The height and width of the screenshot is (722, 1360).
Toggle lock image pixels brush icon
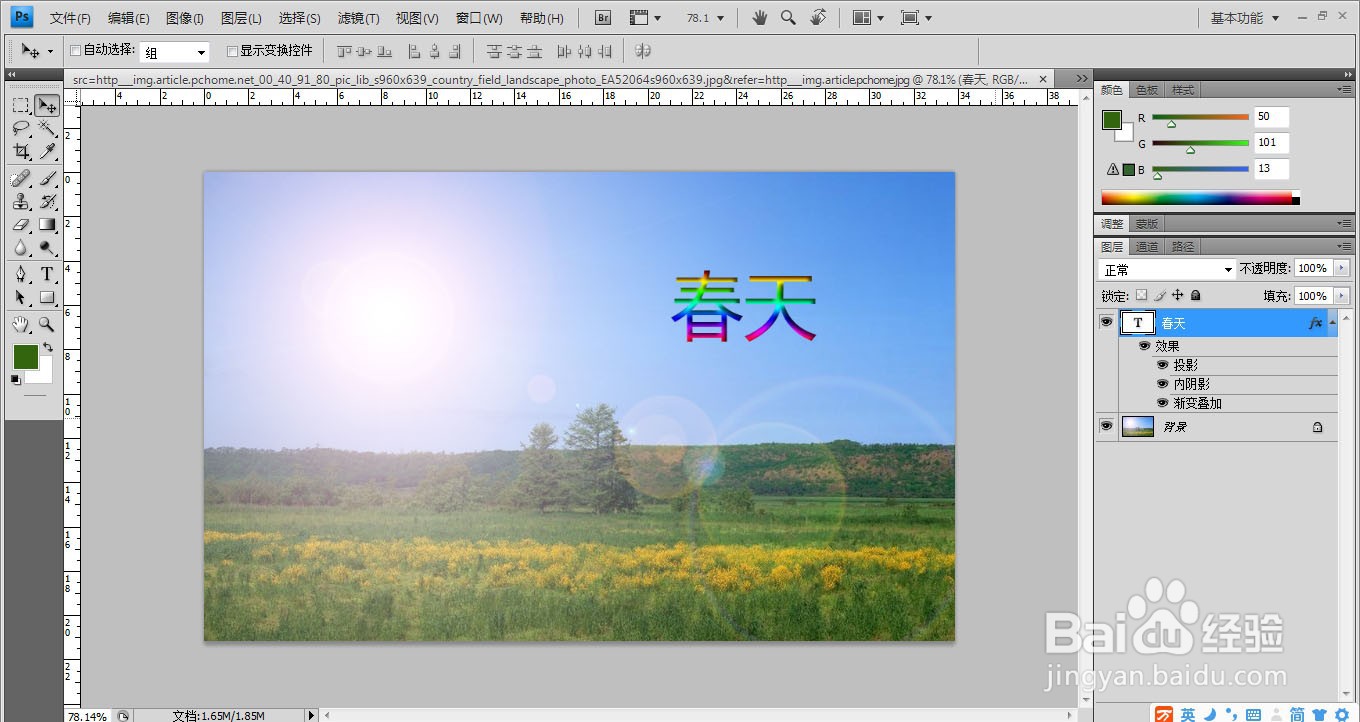1160,296
